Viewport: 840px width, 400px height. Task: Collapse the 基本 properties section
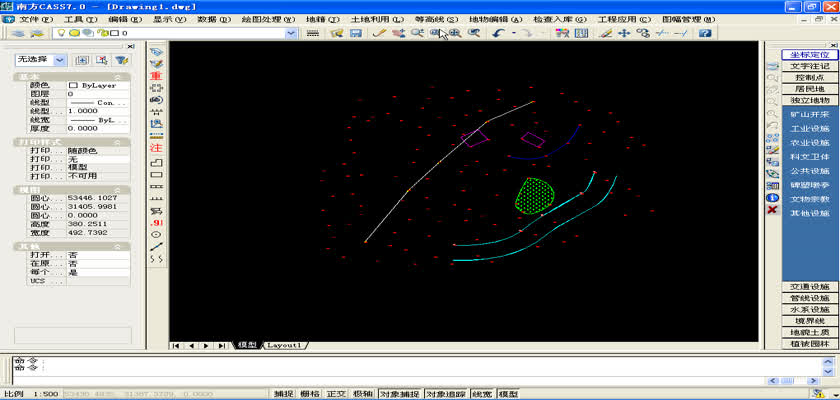coord(118,77)
